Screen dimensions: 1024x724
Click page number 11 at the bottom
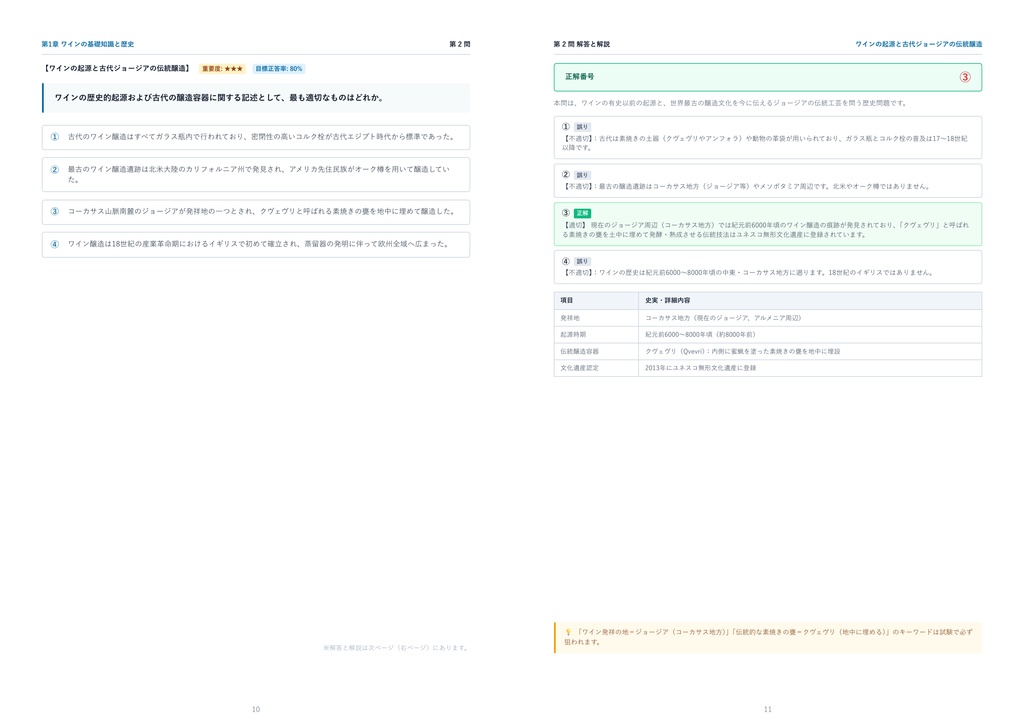767,709
